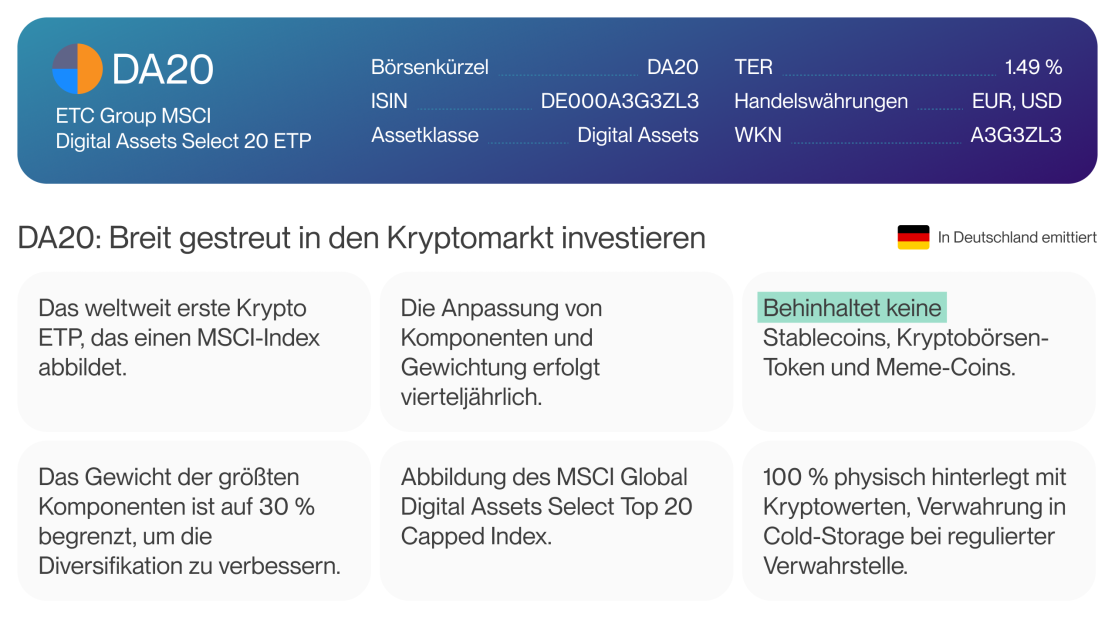Open the card about quarterly 'vierteljährlich' adjustment

coord(556,352)
